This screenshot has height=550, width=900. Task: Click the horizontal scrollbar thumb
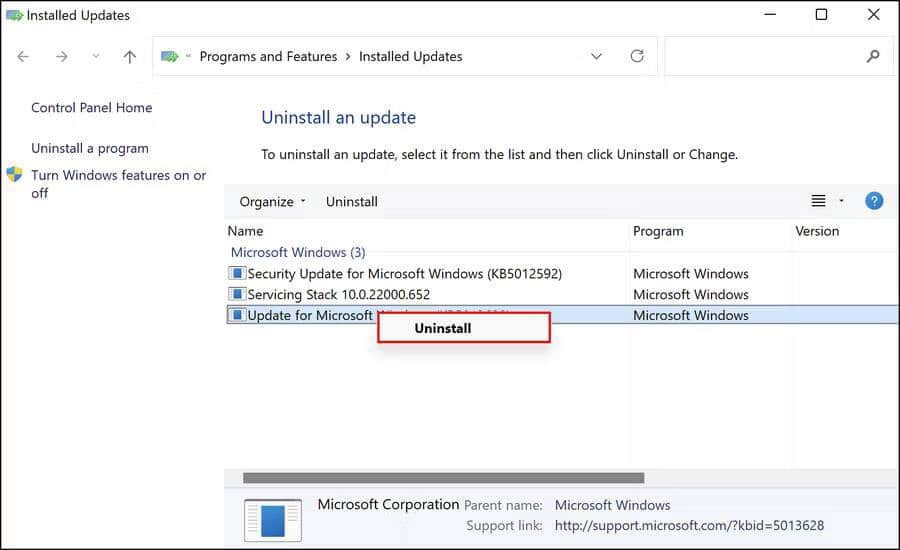(444, 478)
